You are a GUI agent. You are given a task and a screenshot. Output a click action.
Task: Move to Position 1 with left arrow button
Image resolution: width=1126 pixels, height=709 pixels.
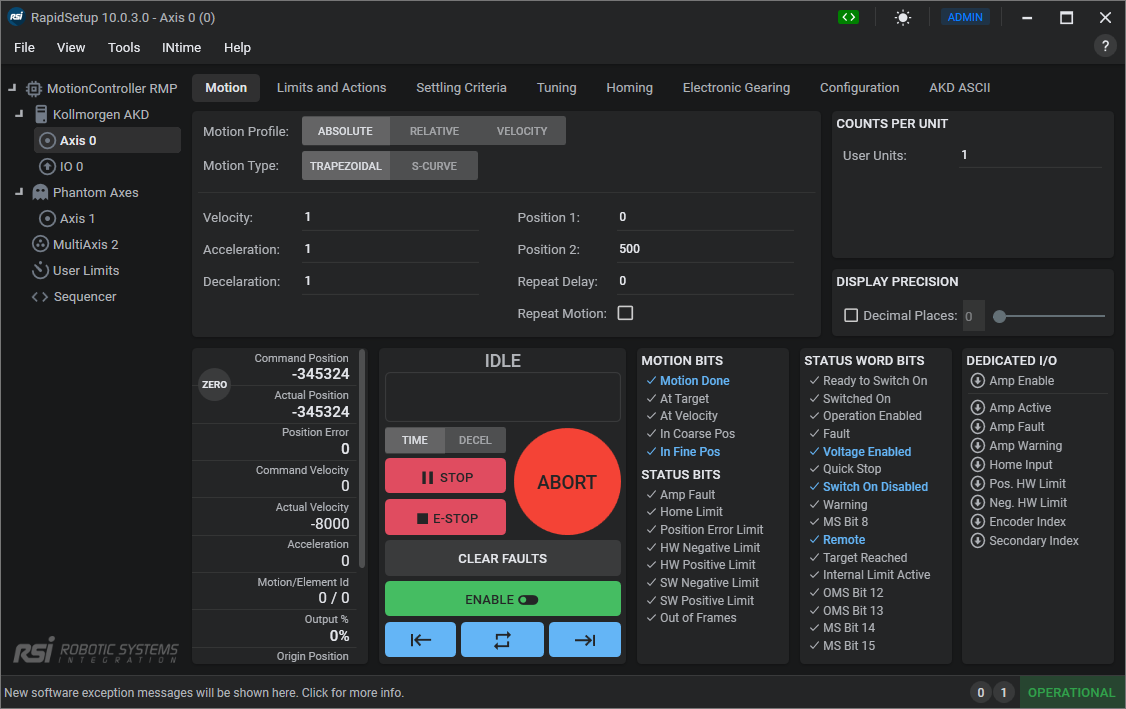(x=420, y=639)
